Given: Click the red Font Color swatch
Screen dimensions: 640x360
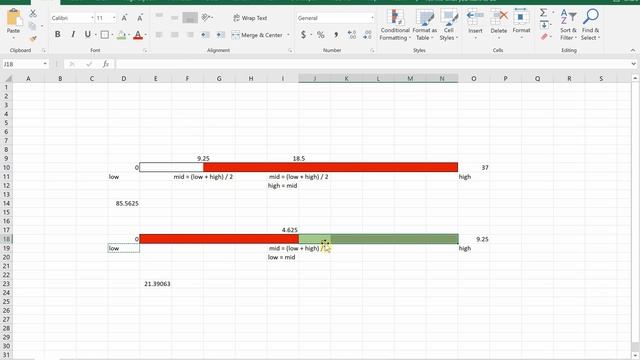Looking at the screenshot, I should (x=138, y=35).
